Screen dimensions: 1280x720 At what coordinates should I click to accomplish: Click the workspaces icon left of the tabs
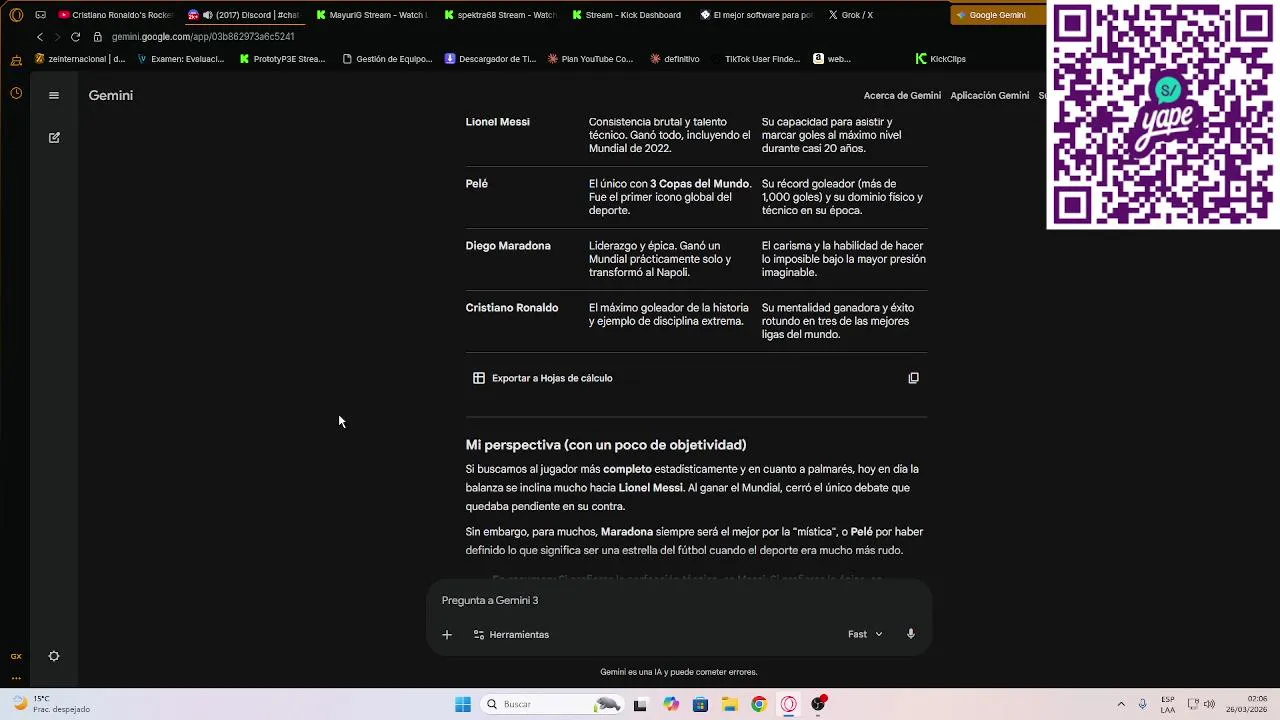click(x=40, y=15)
